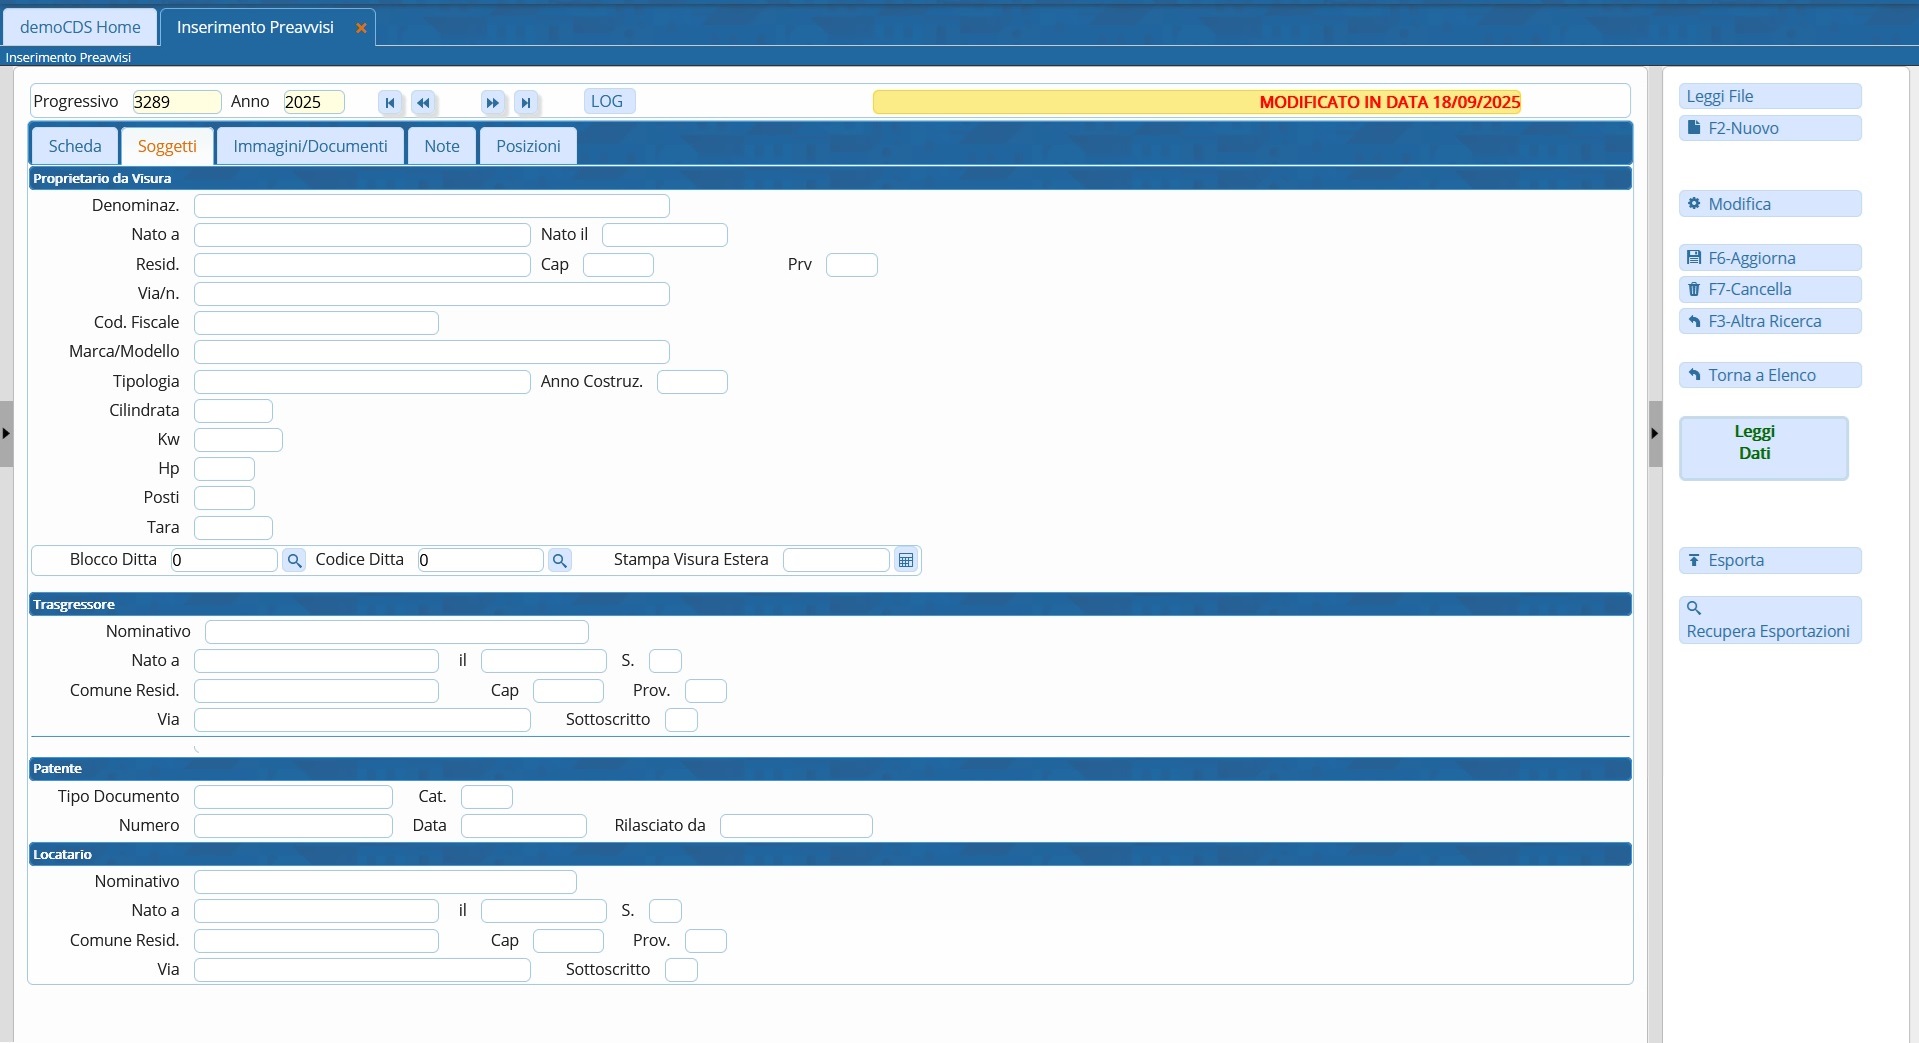Viewport: 1919px width, 1043px height.
Task: Delete record with F7-Cancella button
Action: tap(1770, 289)
